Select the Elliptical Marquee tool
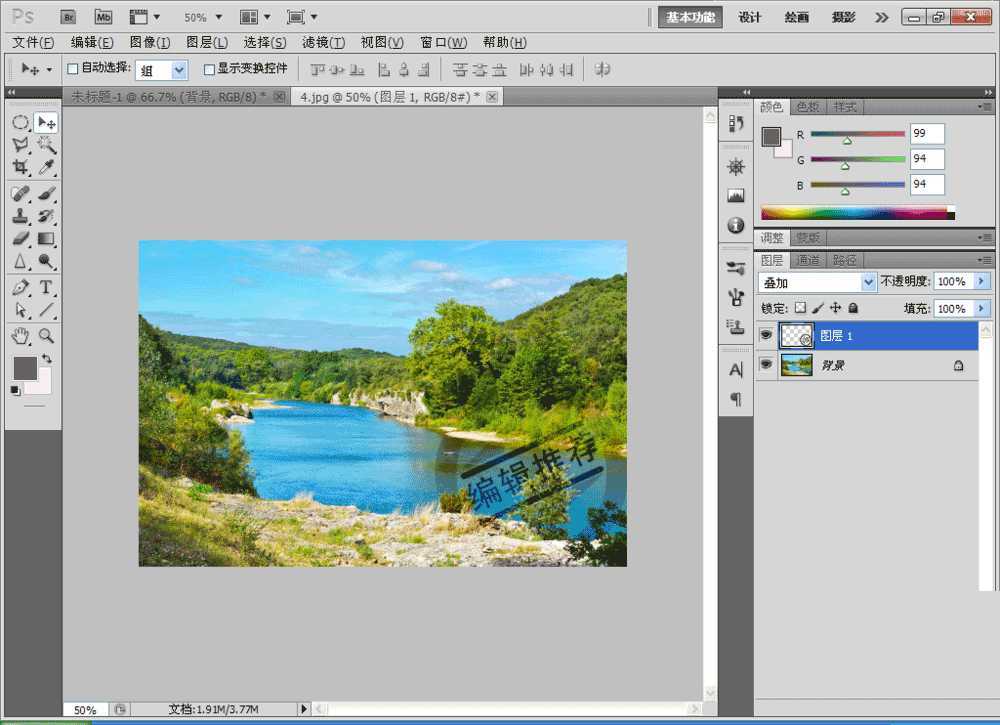This screenshot has width=1000, height=725. [x=20, y=123]
